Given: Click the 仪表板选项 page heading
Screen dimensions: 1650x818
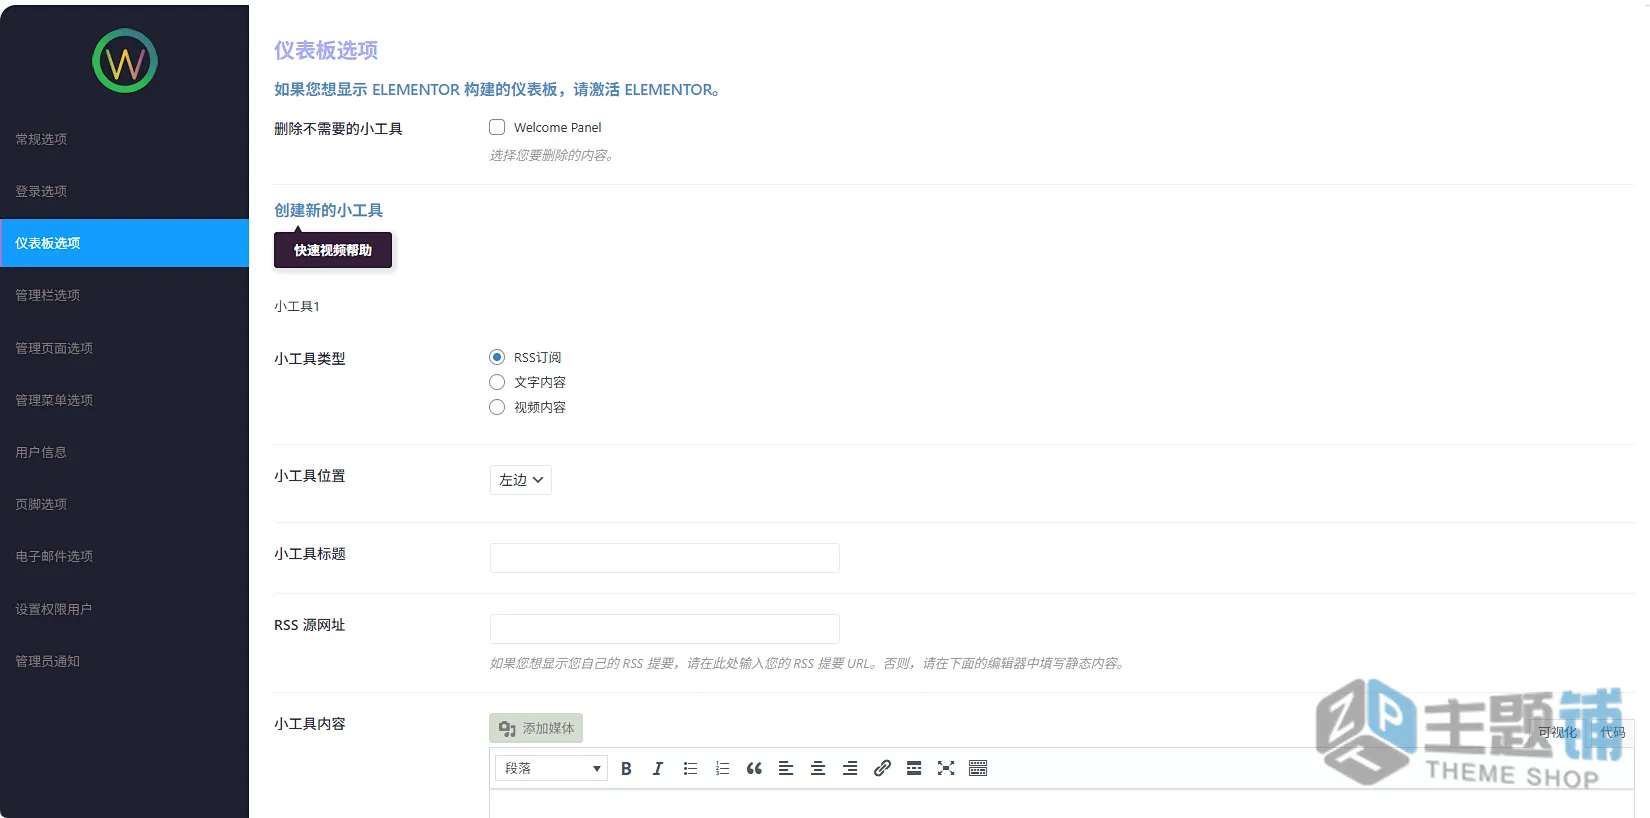Looking at the screenshot, I should point(326,50).
